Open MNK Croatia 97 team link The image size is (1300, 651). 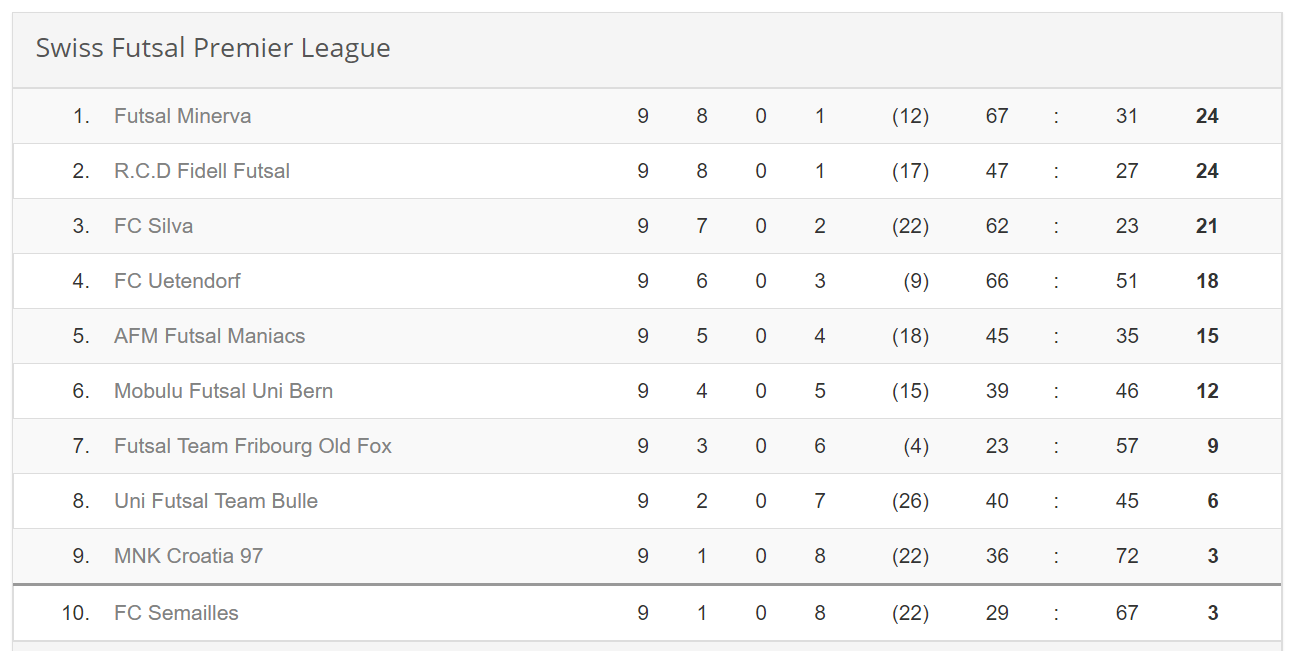[188, 556]
